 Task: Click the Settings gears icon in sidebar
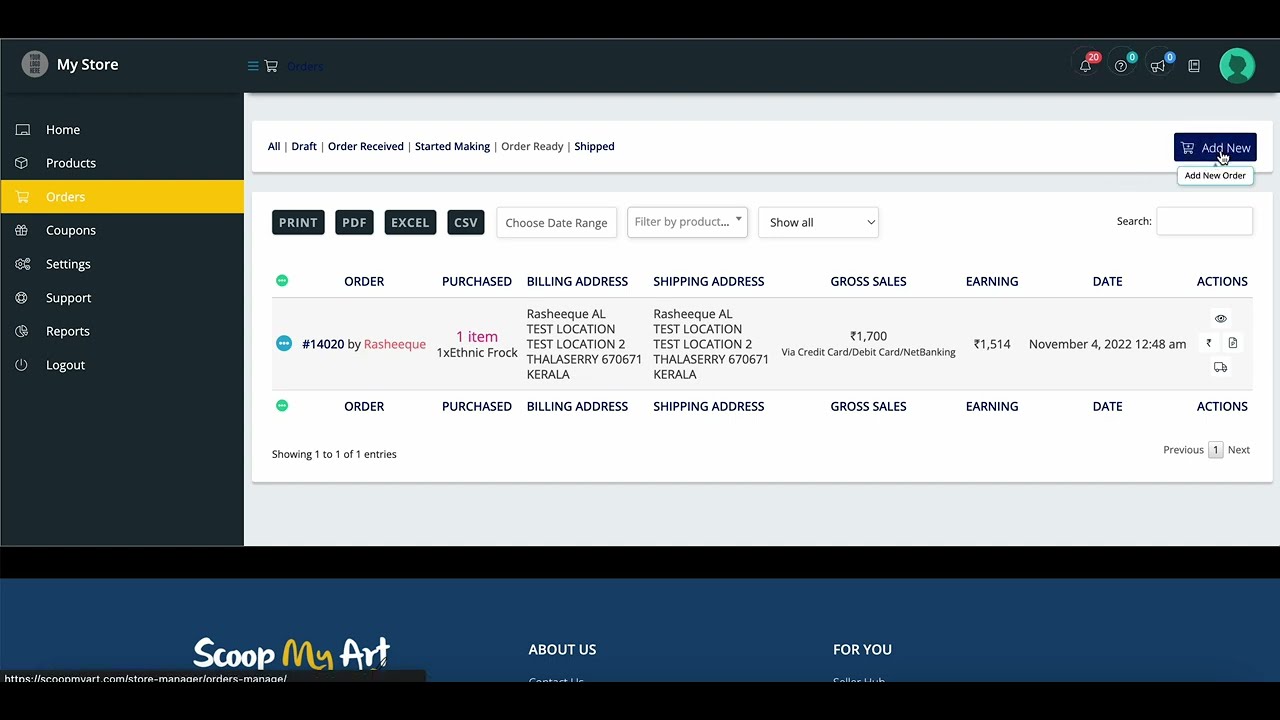pos(22,264)
